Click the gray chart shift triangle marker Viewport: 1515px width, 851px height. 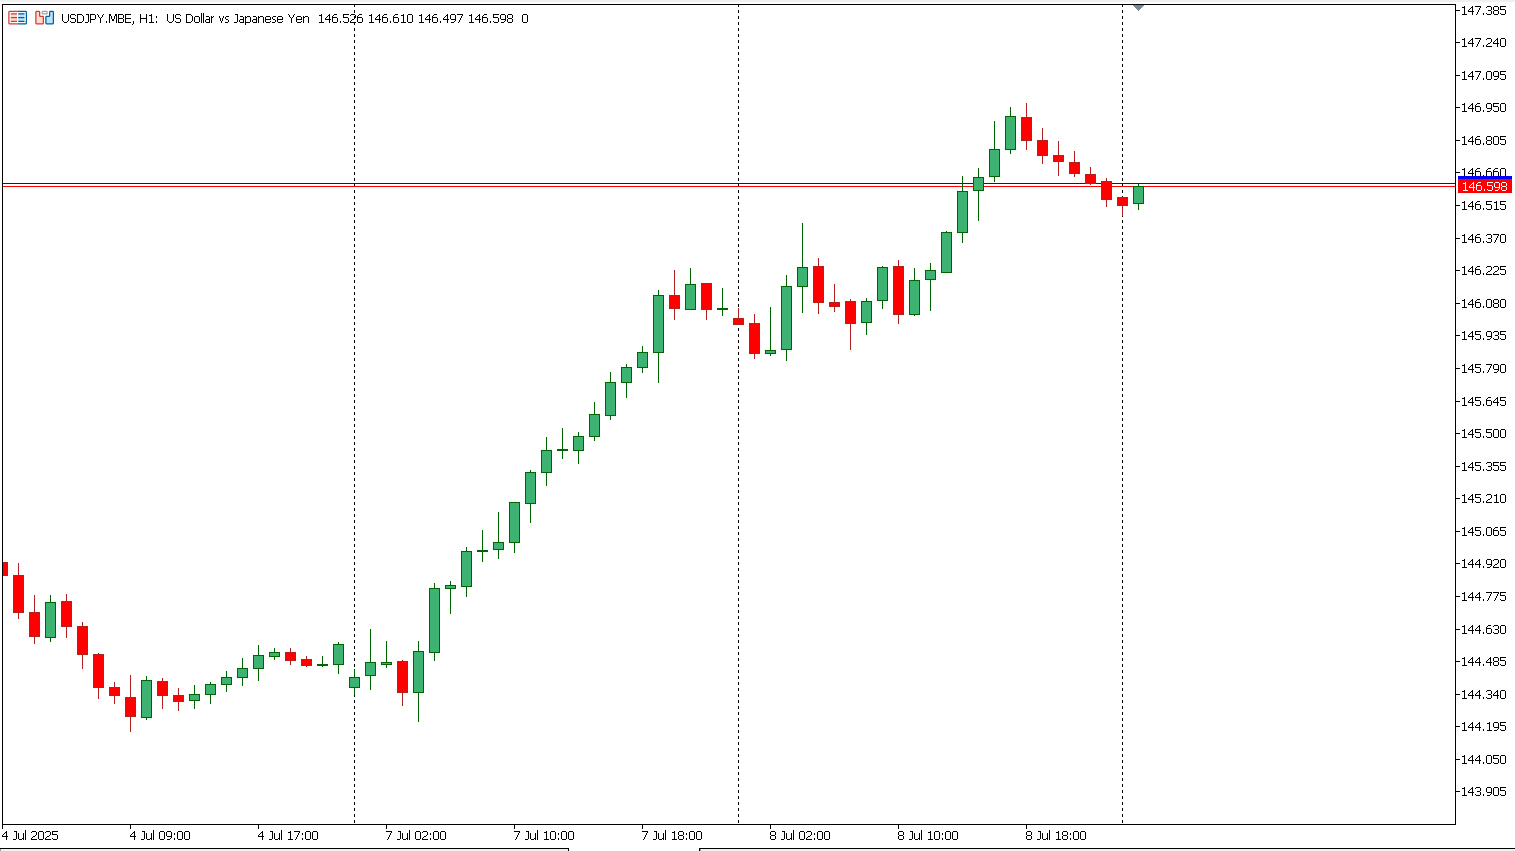coord(1138,8)
